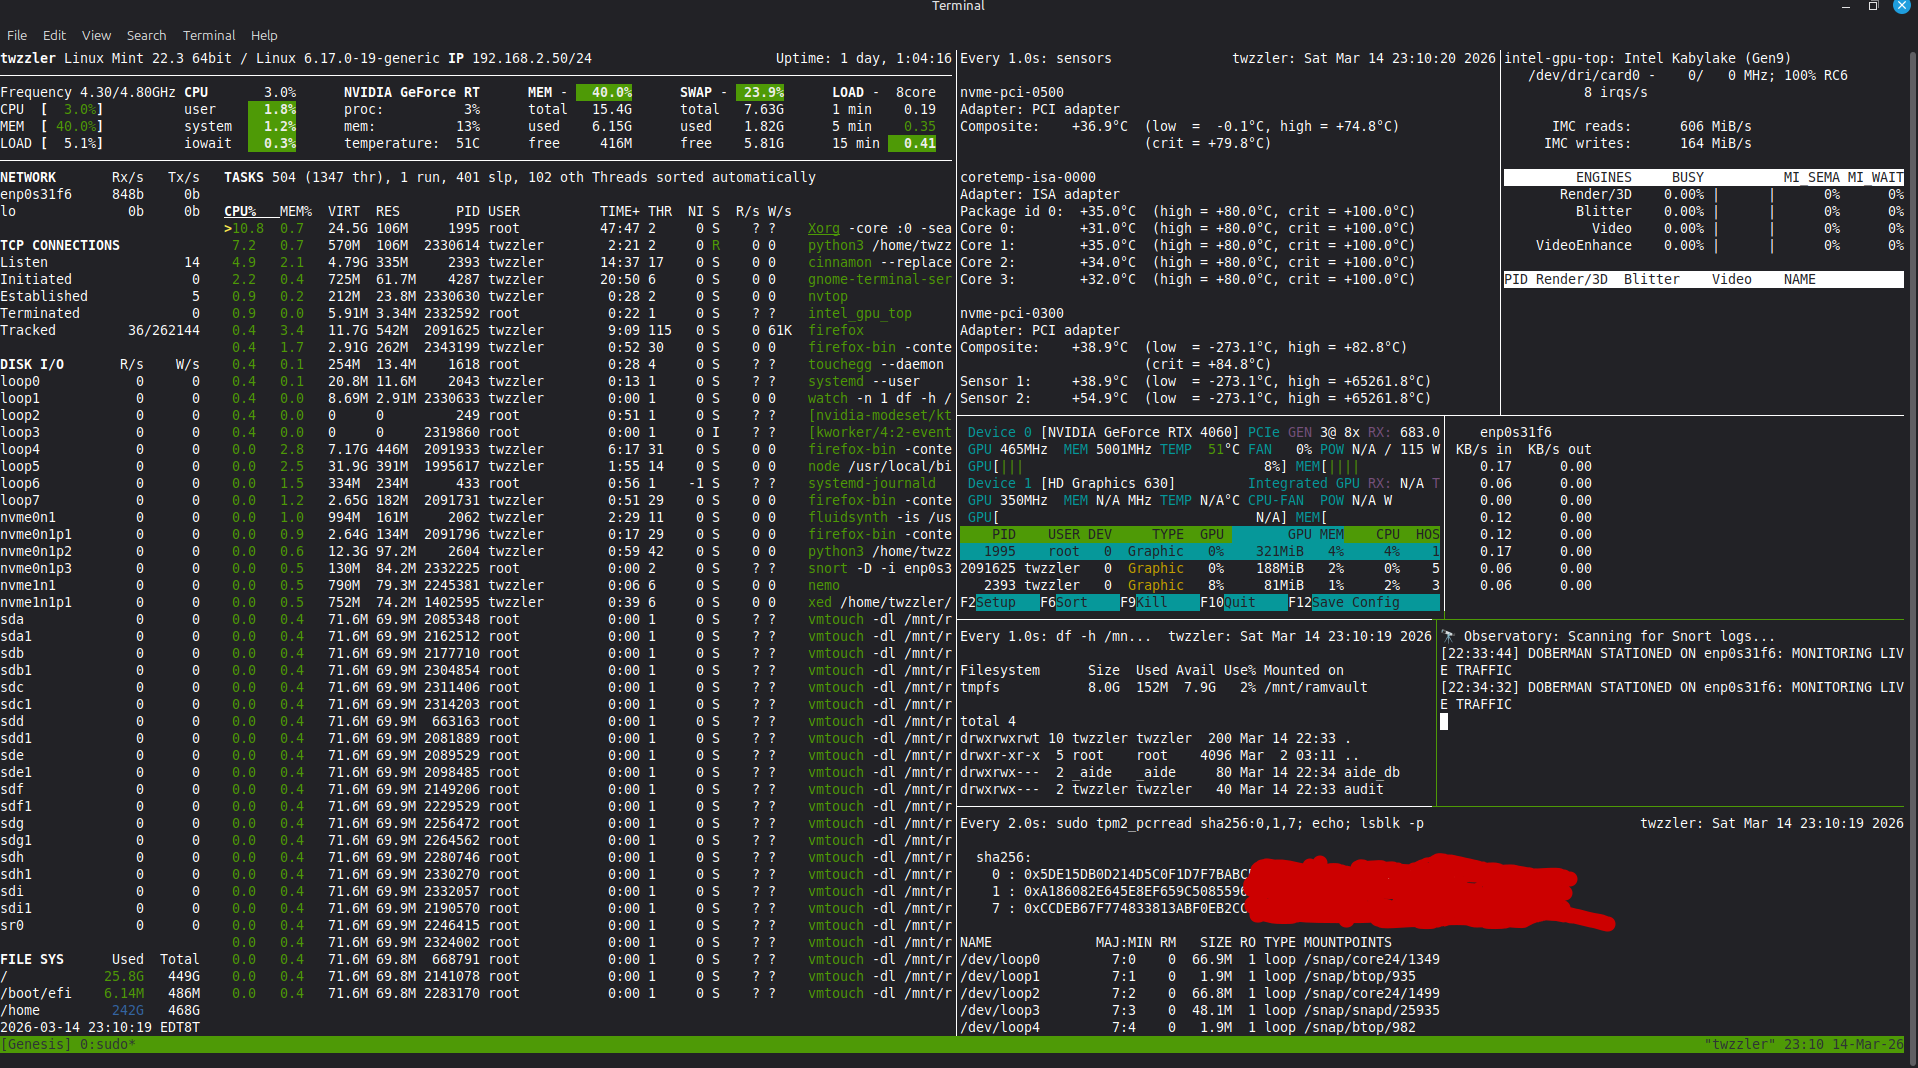Select the Xorg process row
Viewport: 1918px width, 1068px height.
pos(588,228)
